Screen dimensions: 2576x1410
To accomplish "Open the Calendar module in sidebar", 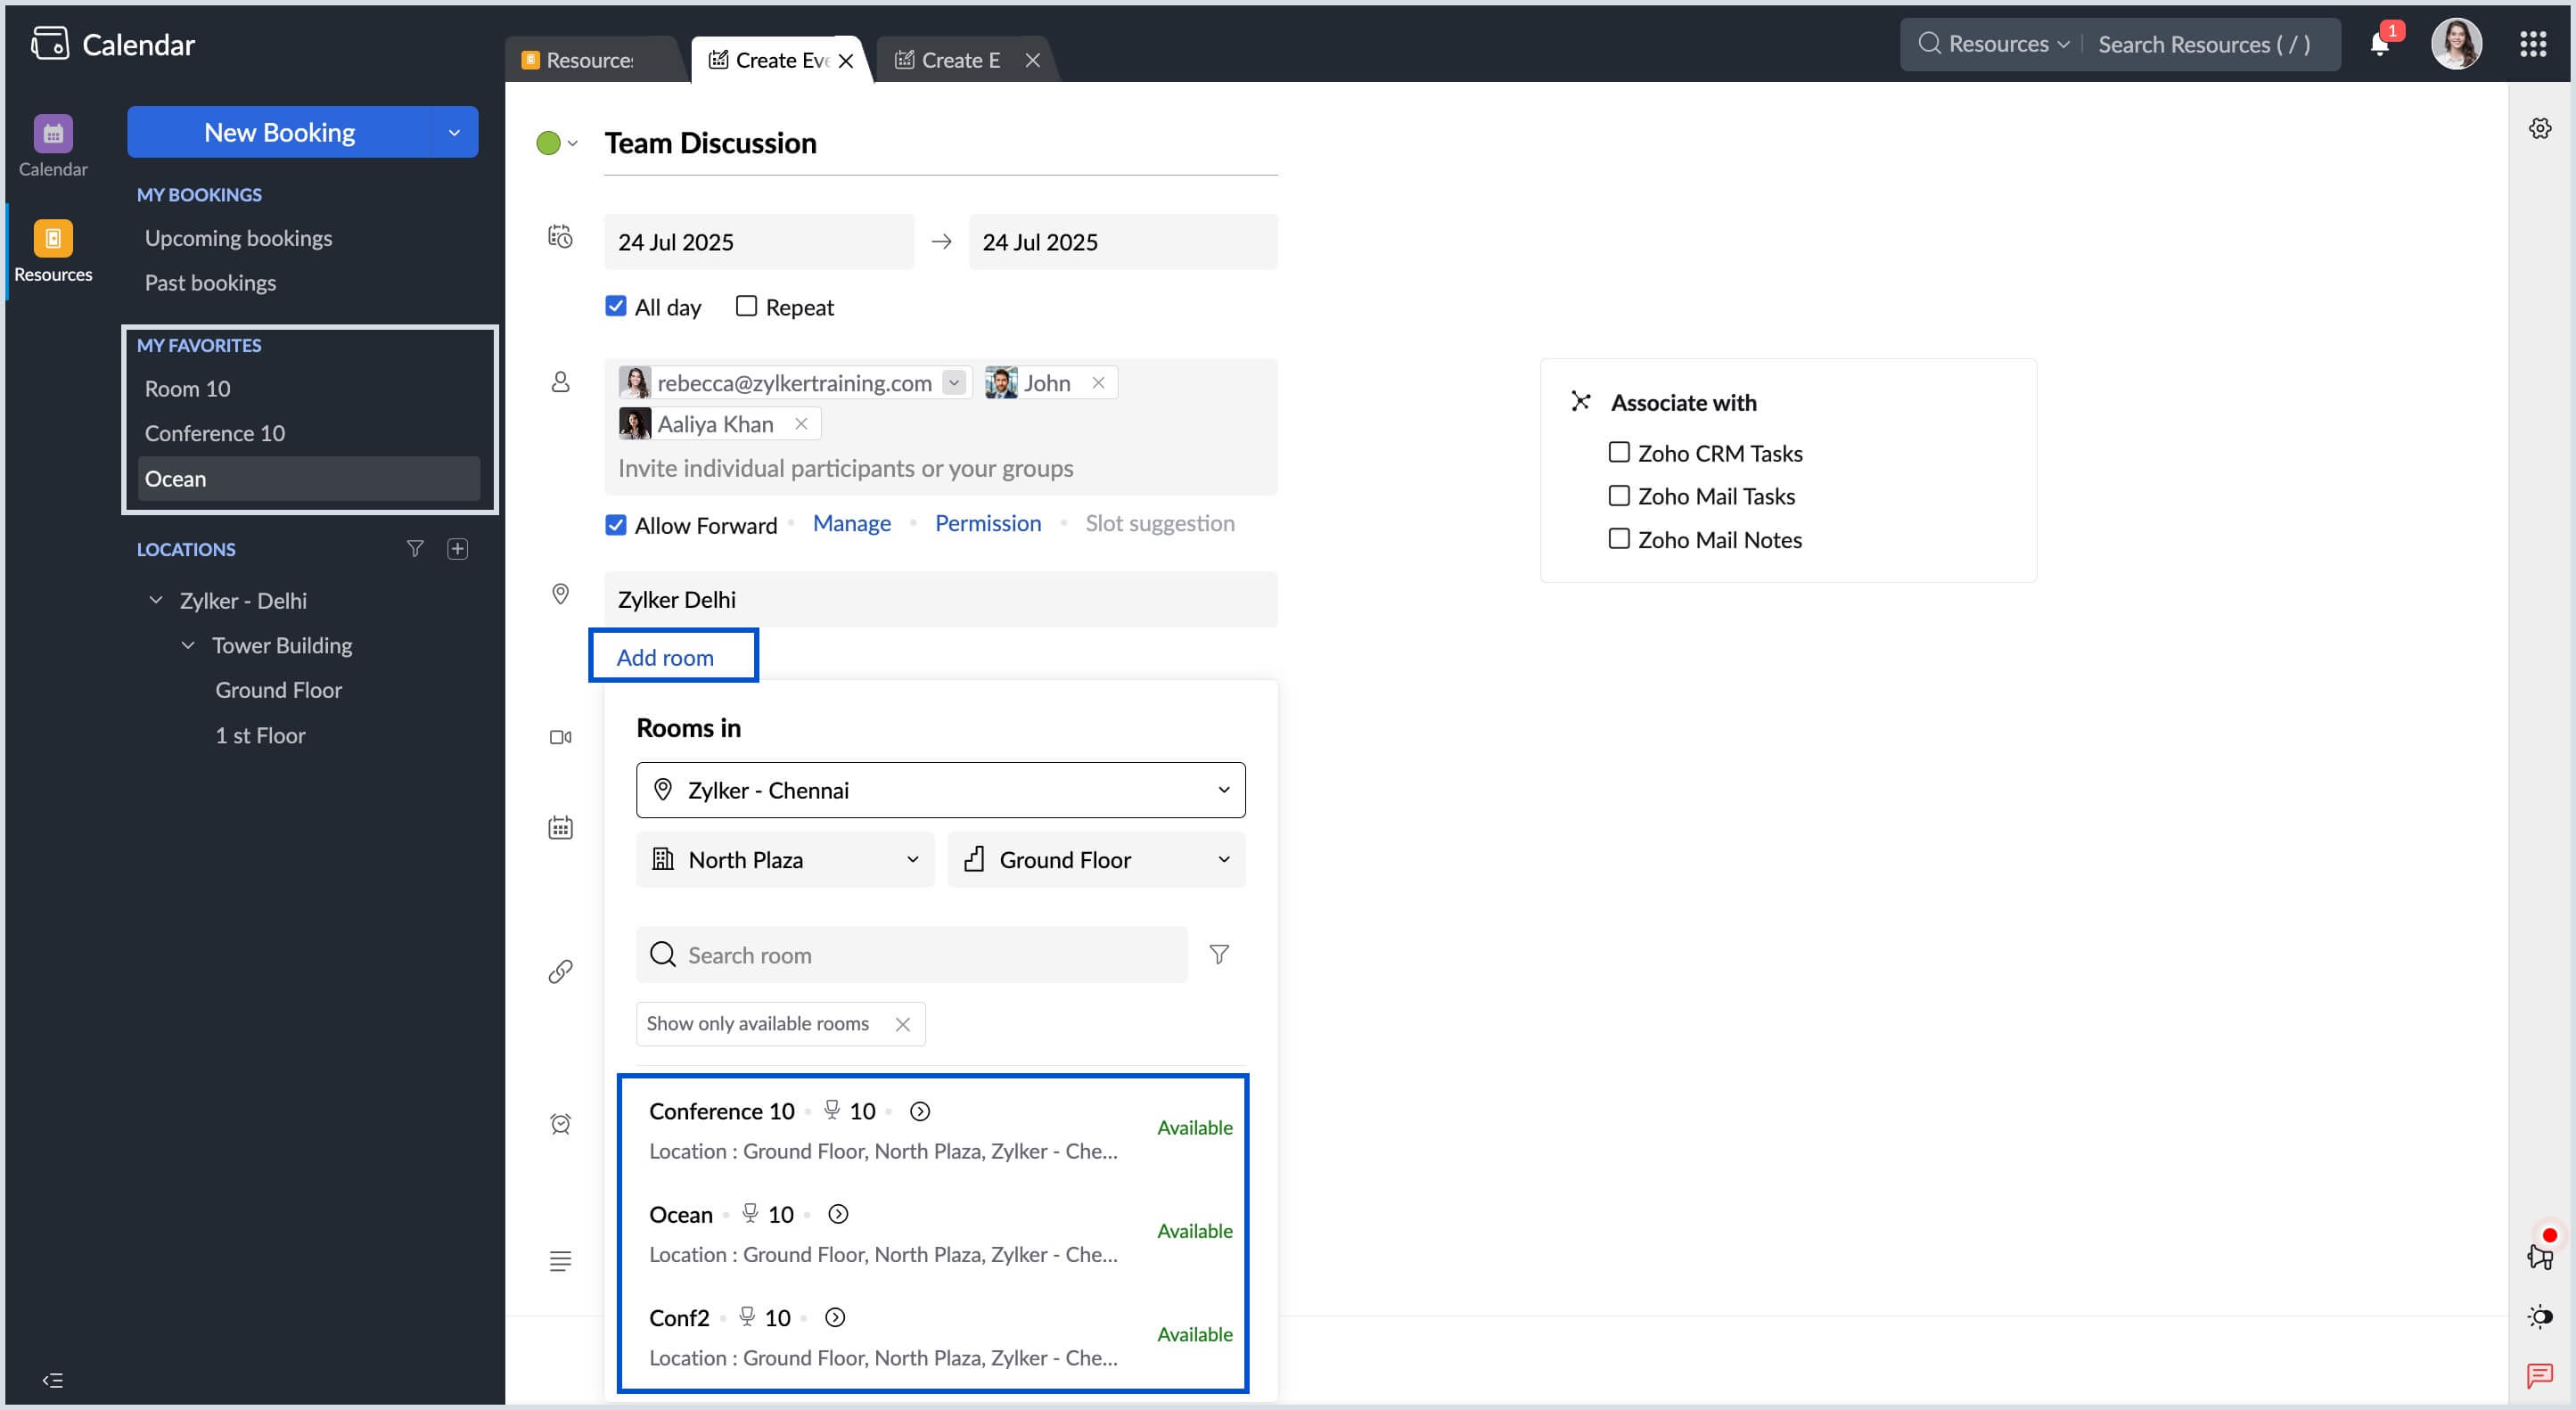I will point(53,145).
